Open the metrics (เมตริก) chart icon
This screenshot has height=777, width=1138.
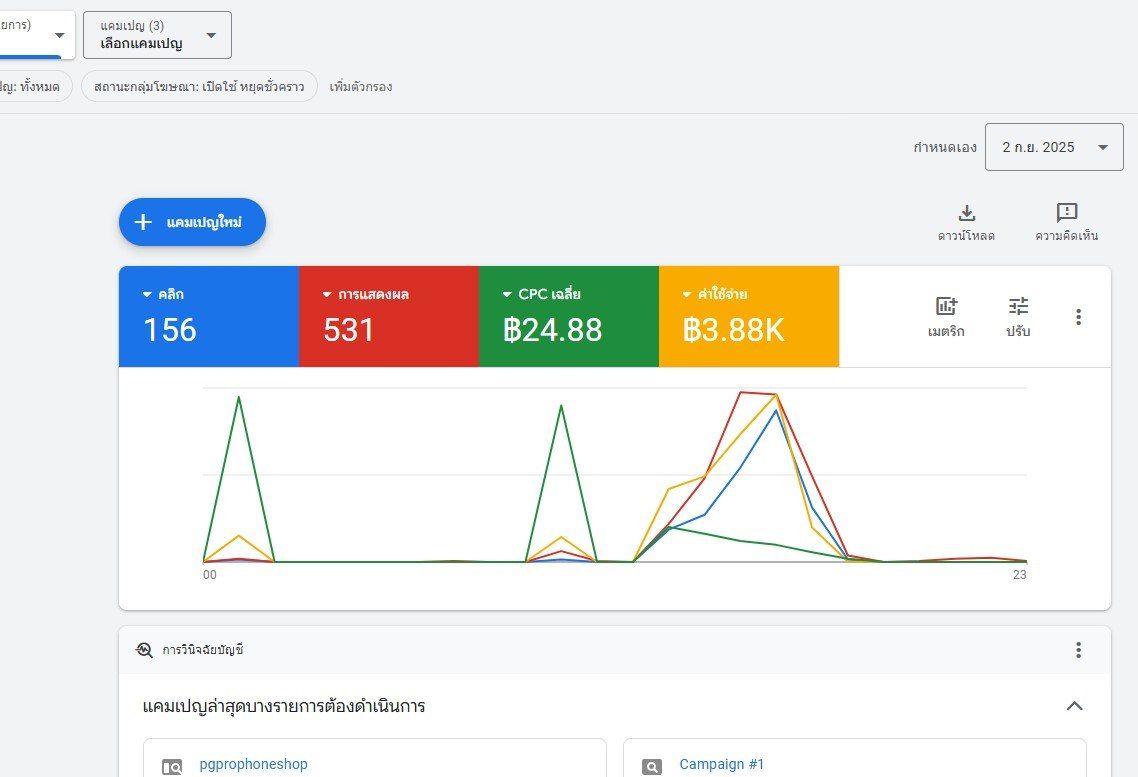pyautogui.click(x=946, y=306)
